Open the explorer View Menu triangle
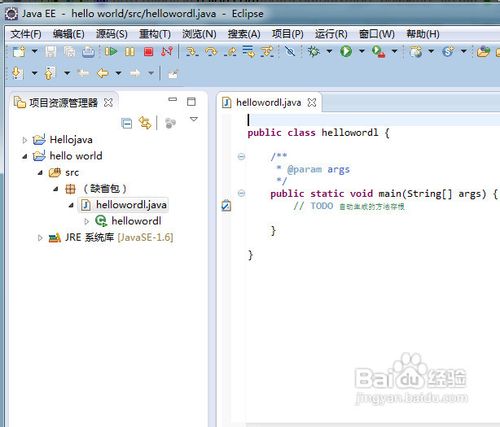 pyautogui.click(x=194, y=119)
